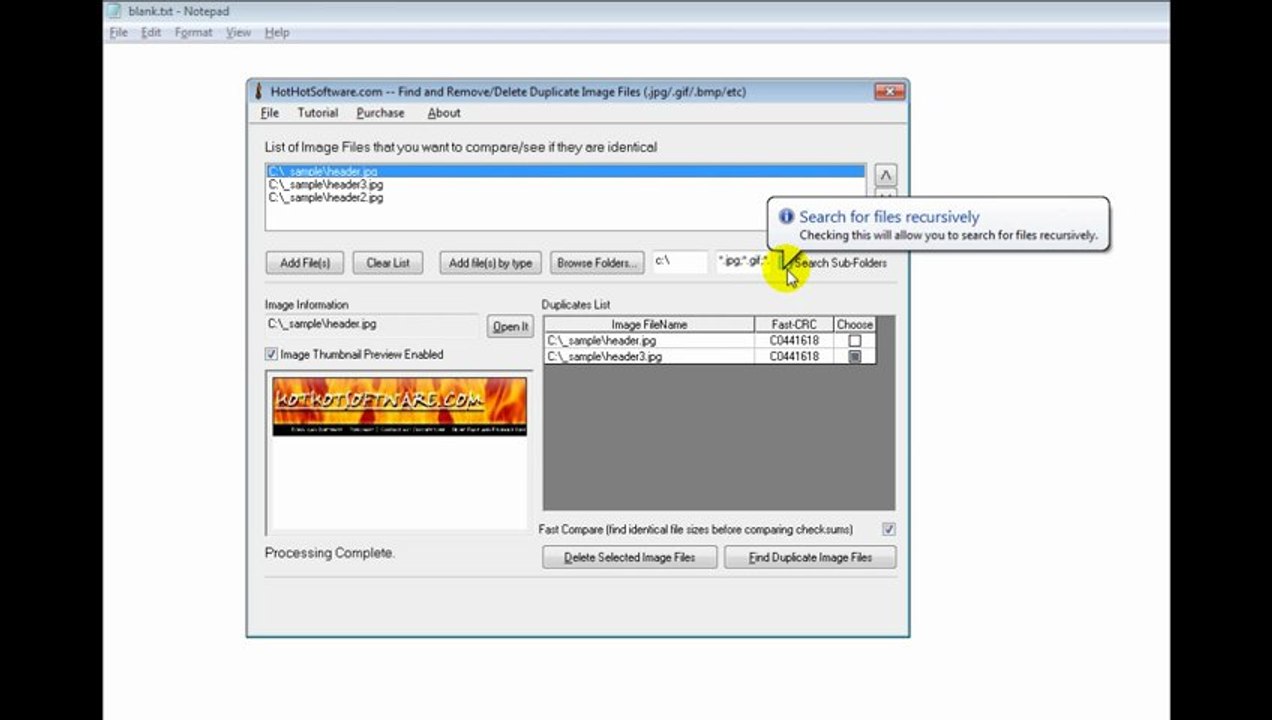Check the Search Sub-Folders checkbox
This screenshot has height=720, width=1272.
pos(786,263)
